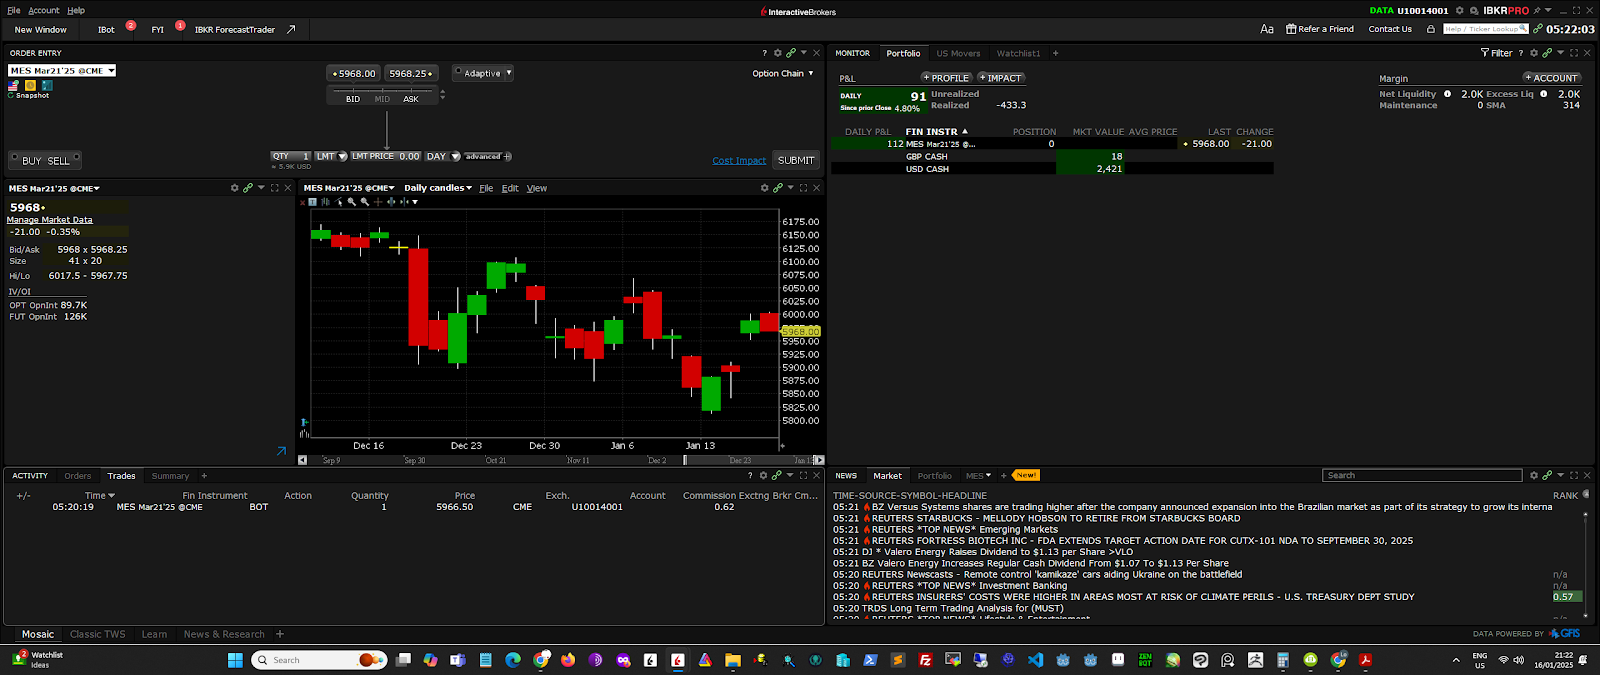Click the SUBMIT order button

[x=796, y=160]
